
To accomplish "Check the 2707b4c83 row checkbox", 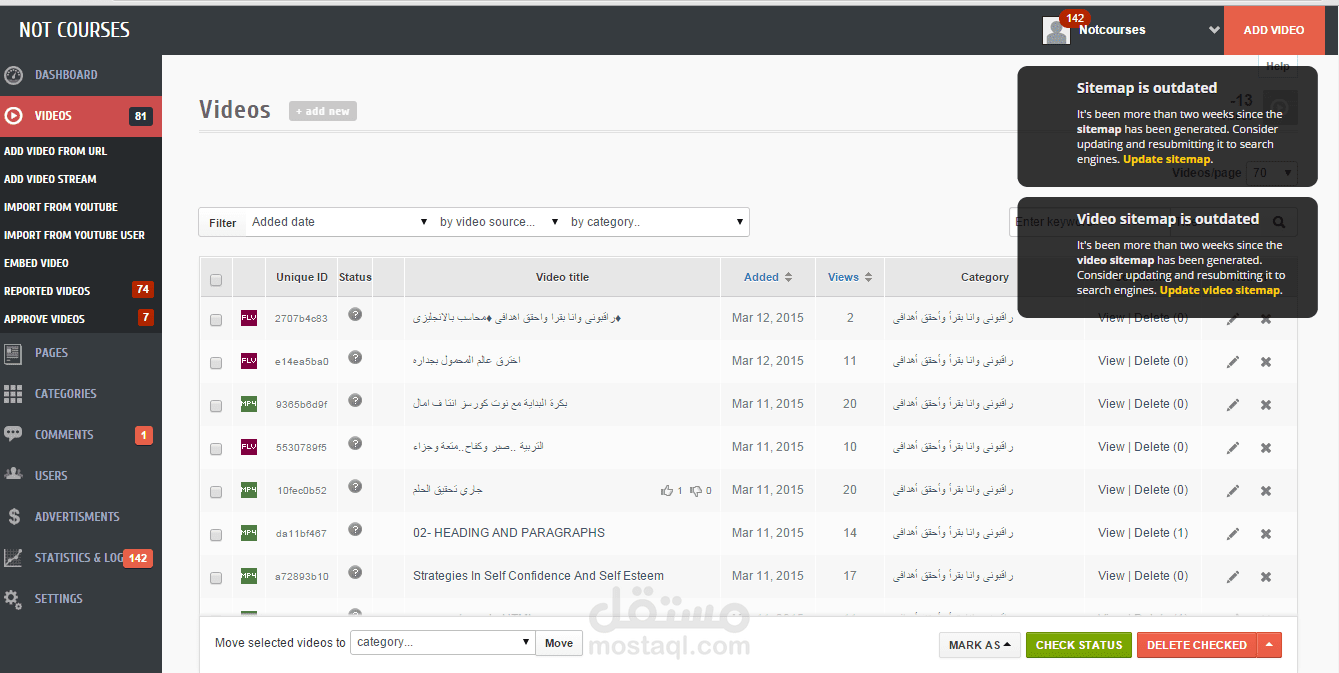I will pyautogui.click(x=216, y=320).
